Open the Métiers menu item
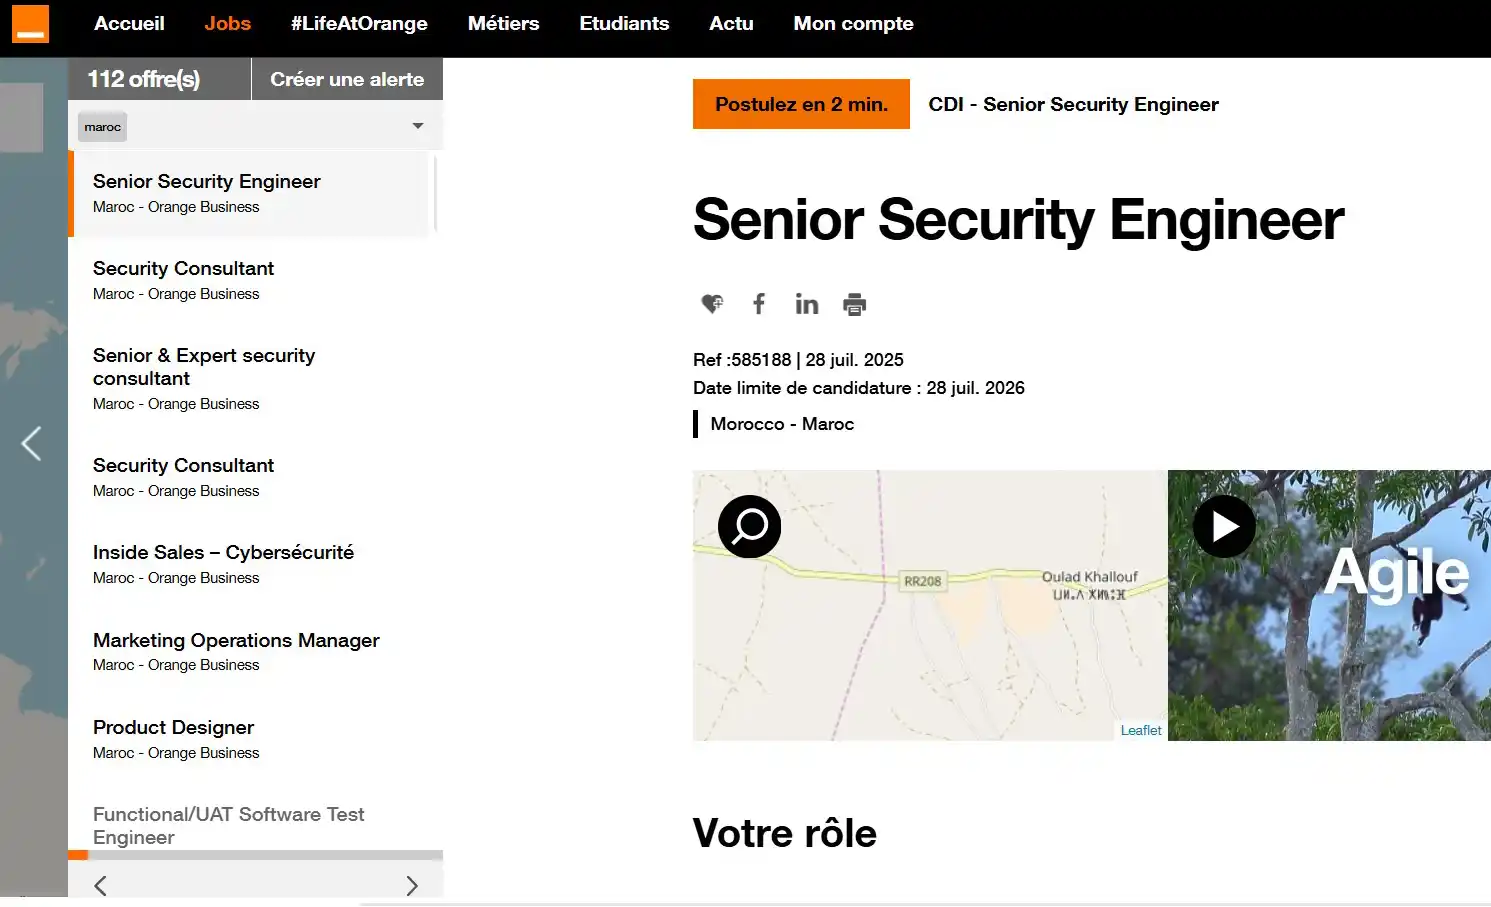Screen dimensions: 1491x907 (503, 24)
